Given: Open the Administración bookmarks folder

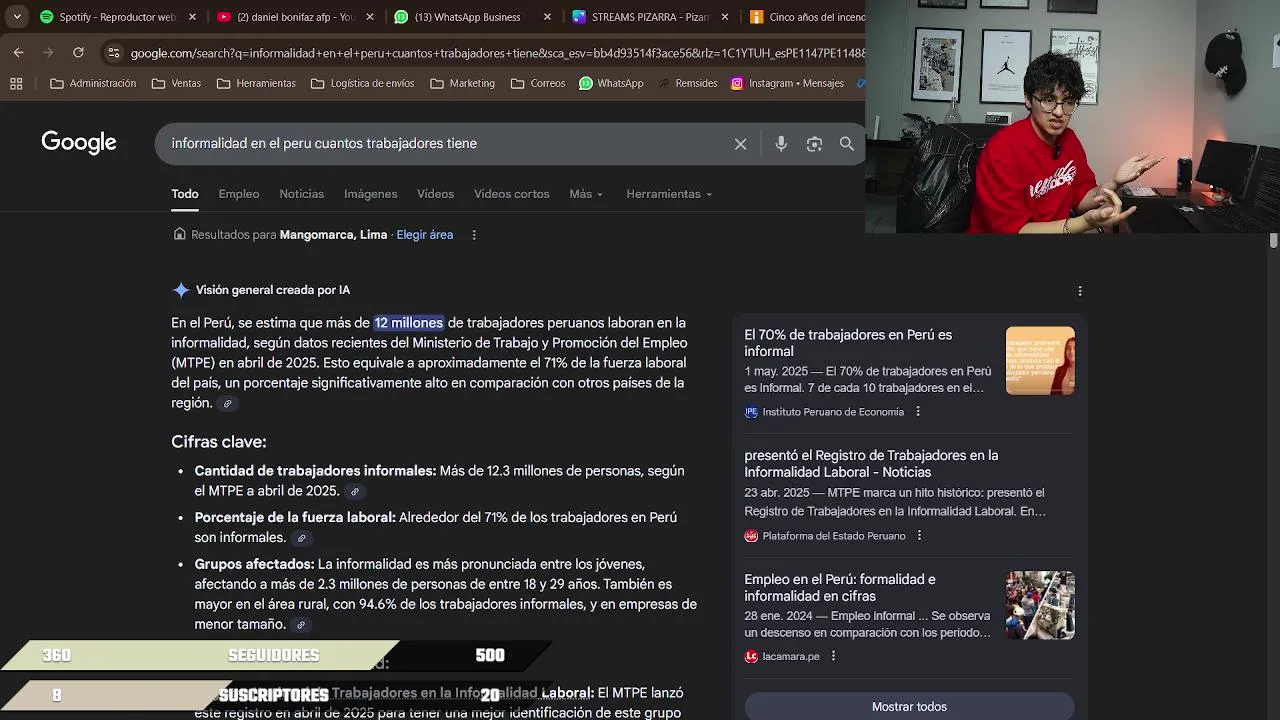Looking at the screenshot, I should [93, 84].
